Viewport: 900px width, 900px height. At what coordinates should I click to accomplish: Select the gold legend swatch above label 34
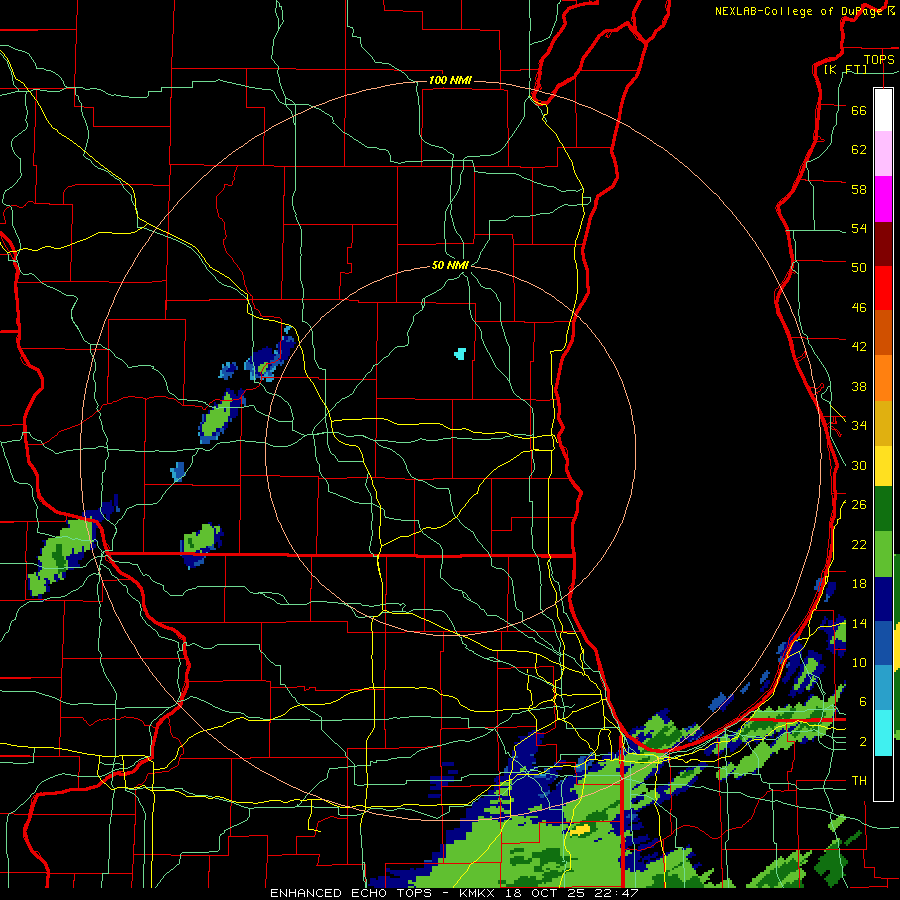click(x=883, y=423)
